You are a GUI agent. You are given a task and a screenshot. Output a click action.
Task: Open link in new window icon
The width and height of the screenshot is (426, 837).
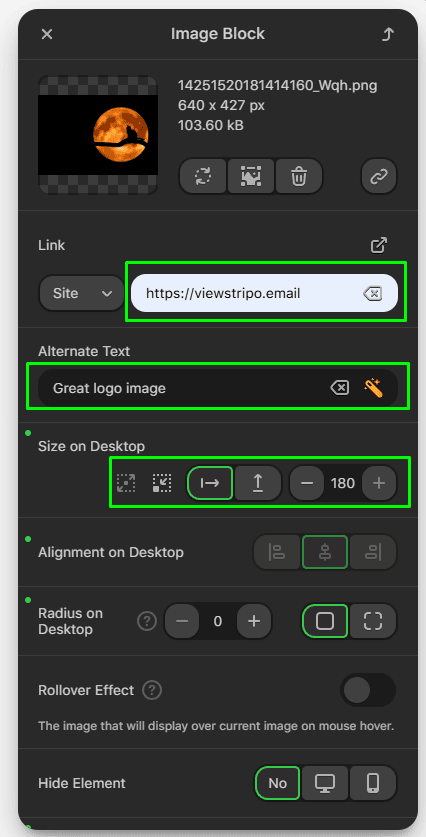coord(378,246)
